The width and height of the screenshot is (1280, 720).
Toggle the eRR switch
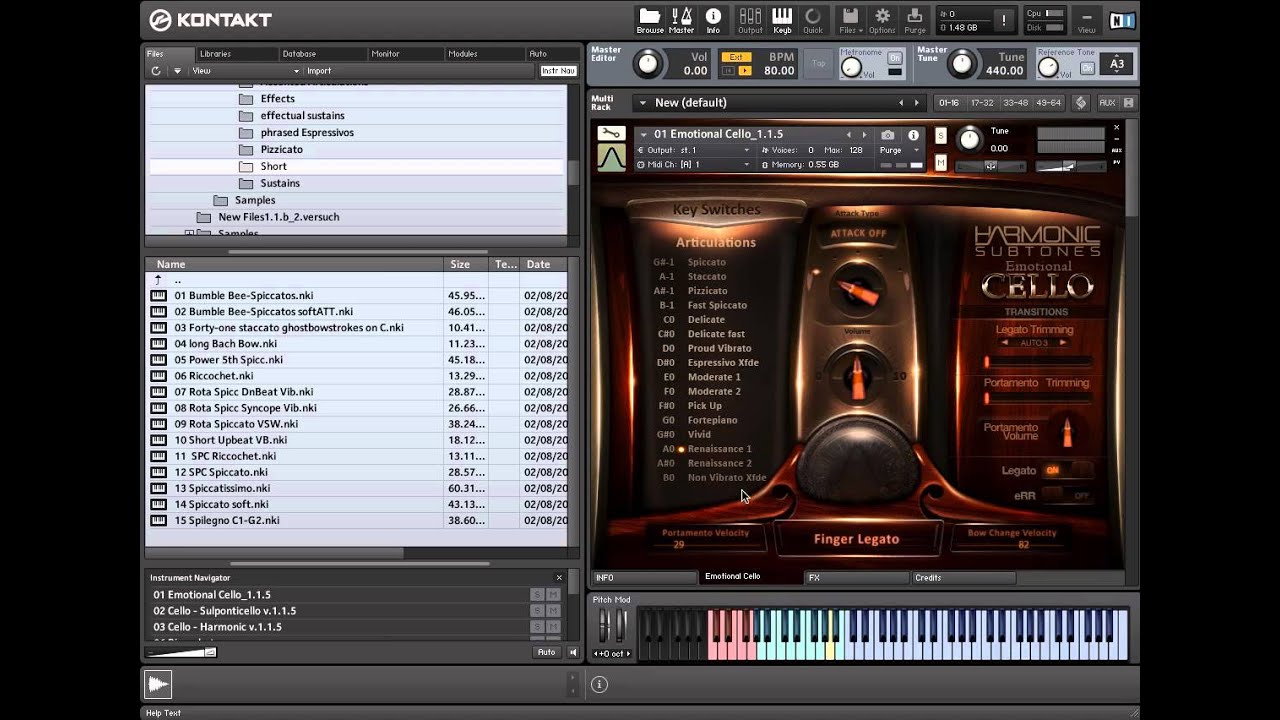tap(1066, 495)
